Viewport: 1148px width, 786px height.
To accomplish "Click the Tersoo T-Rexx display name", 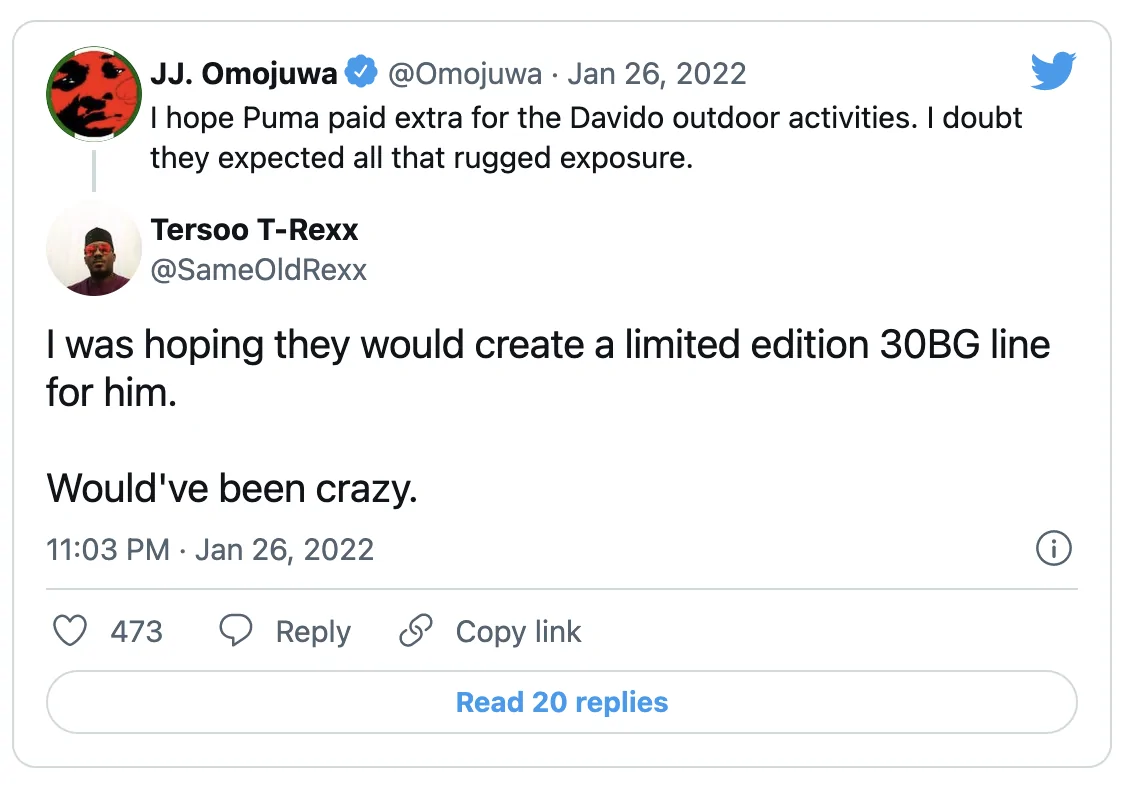I will [254, 230].
